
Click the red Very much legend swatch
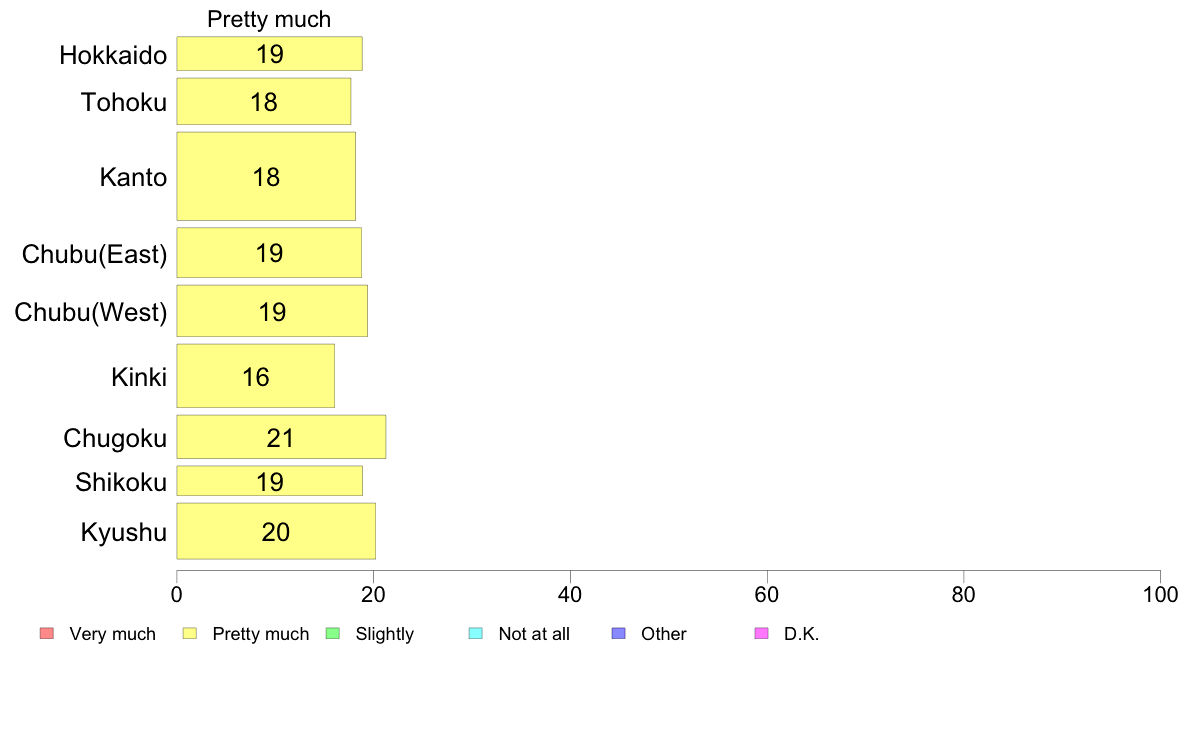pos(46,633)
